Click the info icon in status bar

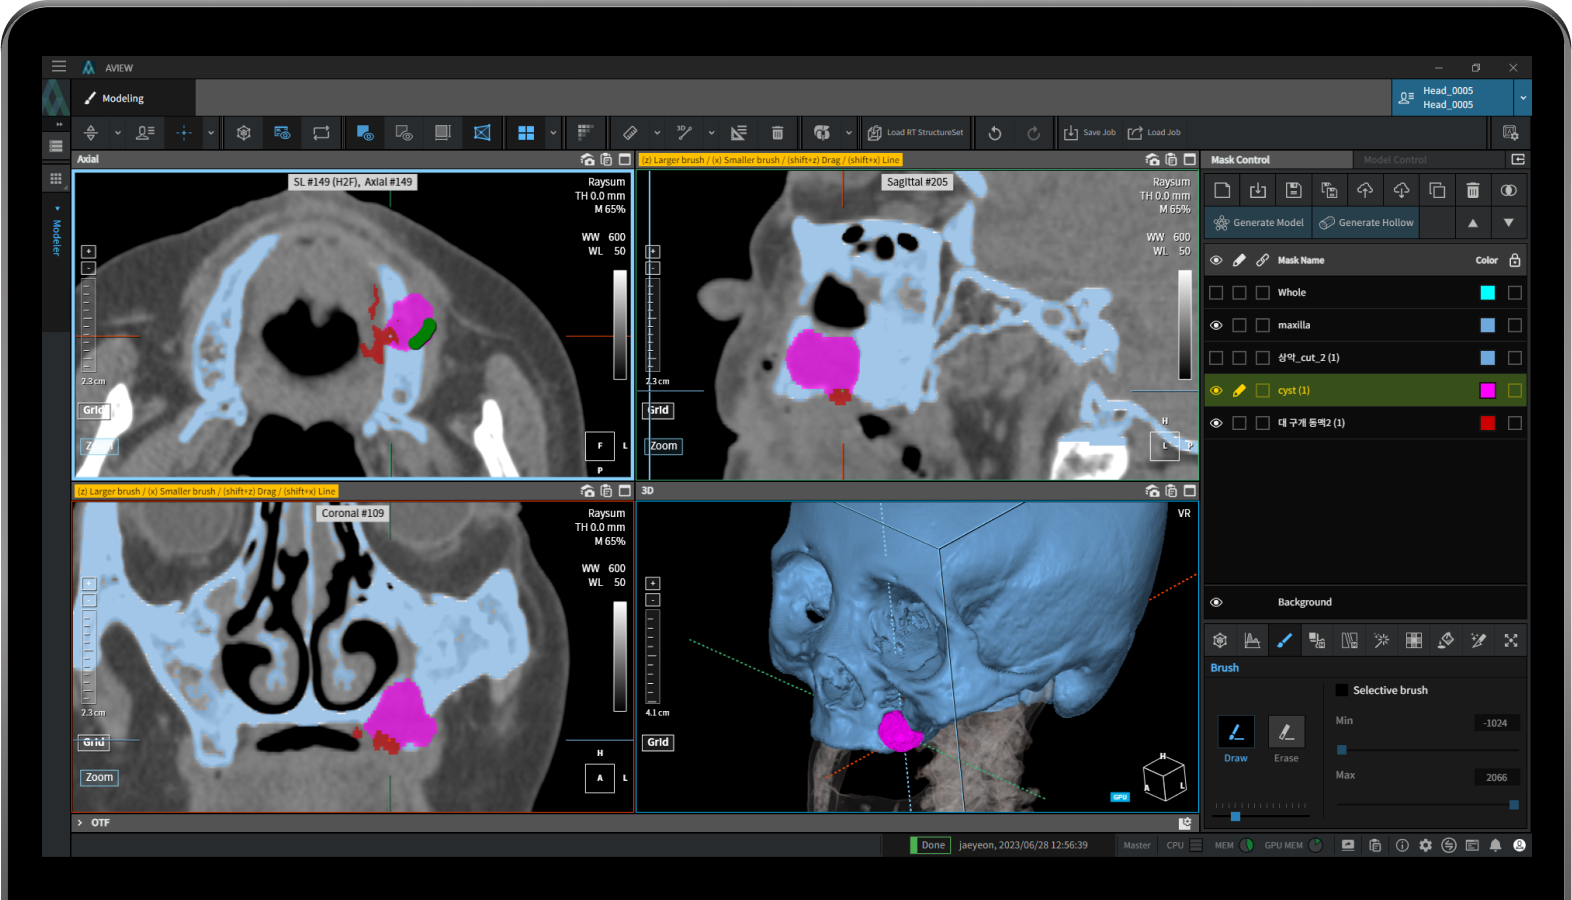(x=1402, y=845)
